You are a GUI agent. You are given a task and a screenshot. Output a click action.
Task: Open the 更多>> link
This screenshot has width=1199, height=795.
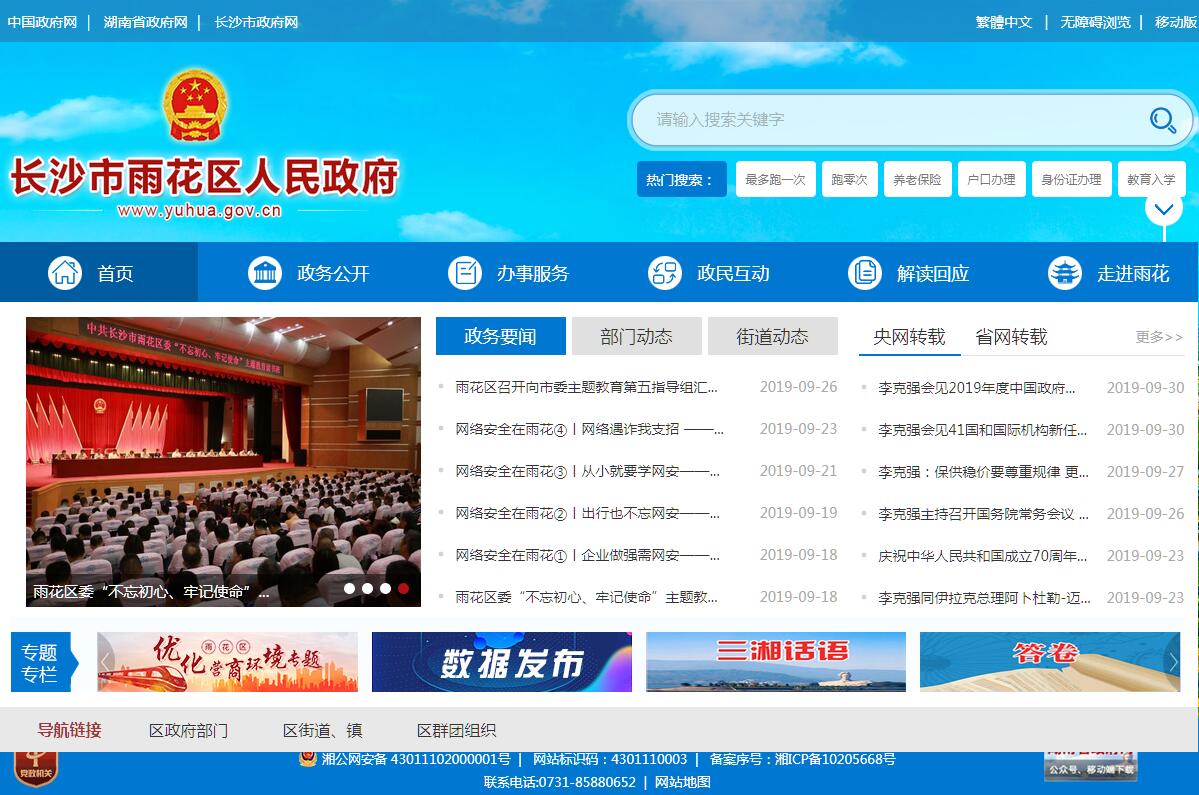[1159, 337]
